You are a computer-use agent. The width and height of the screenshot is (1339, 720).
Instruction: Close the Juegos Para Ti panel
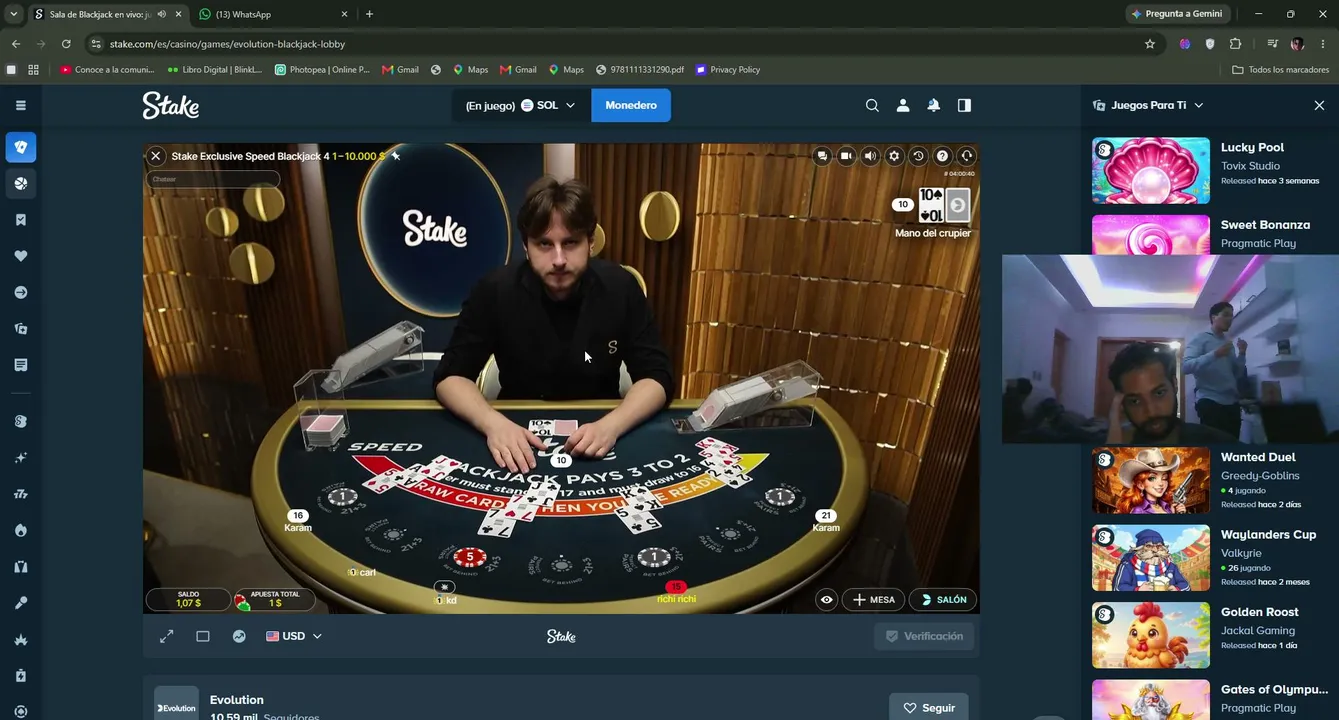click(1319, 105)
